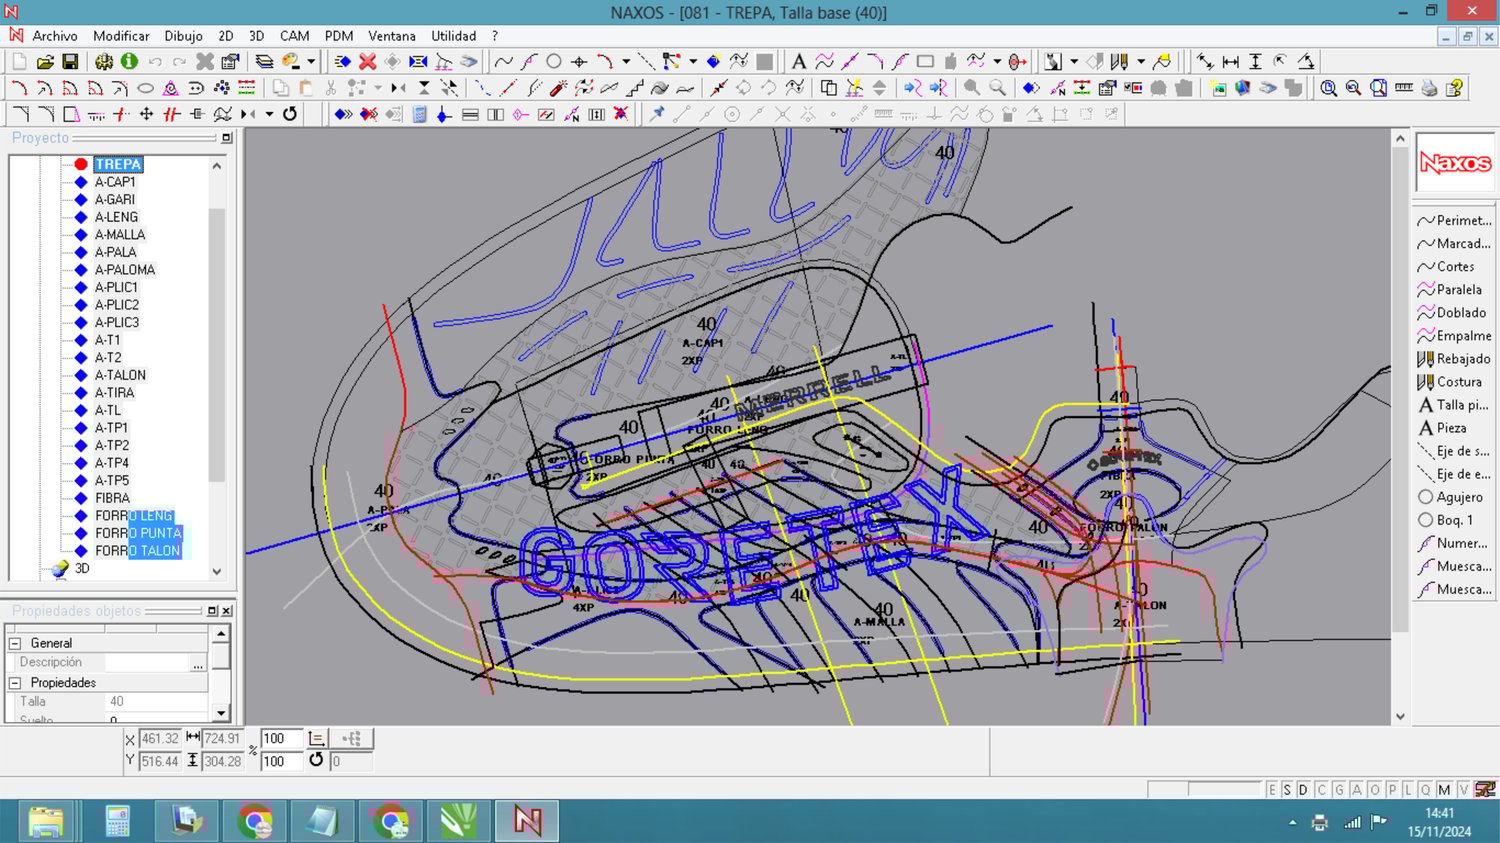The width and height of the screenshot is (1500, 843).
Task: Select the ellipse tool in second toolbar
Action: coord(145,88)
